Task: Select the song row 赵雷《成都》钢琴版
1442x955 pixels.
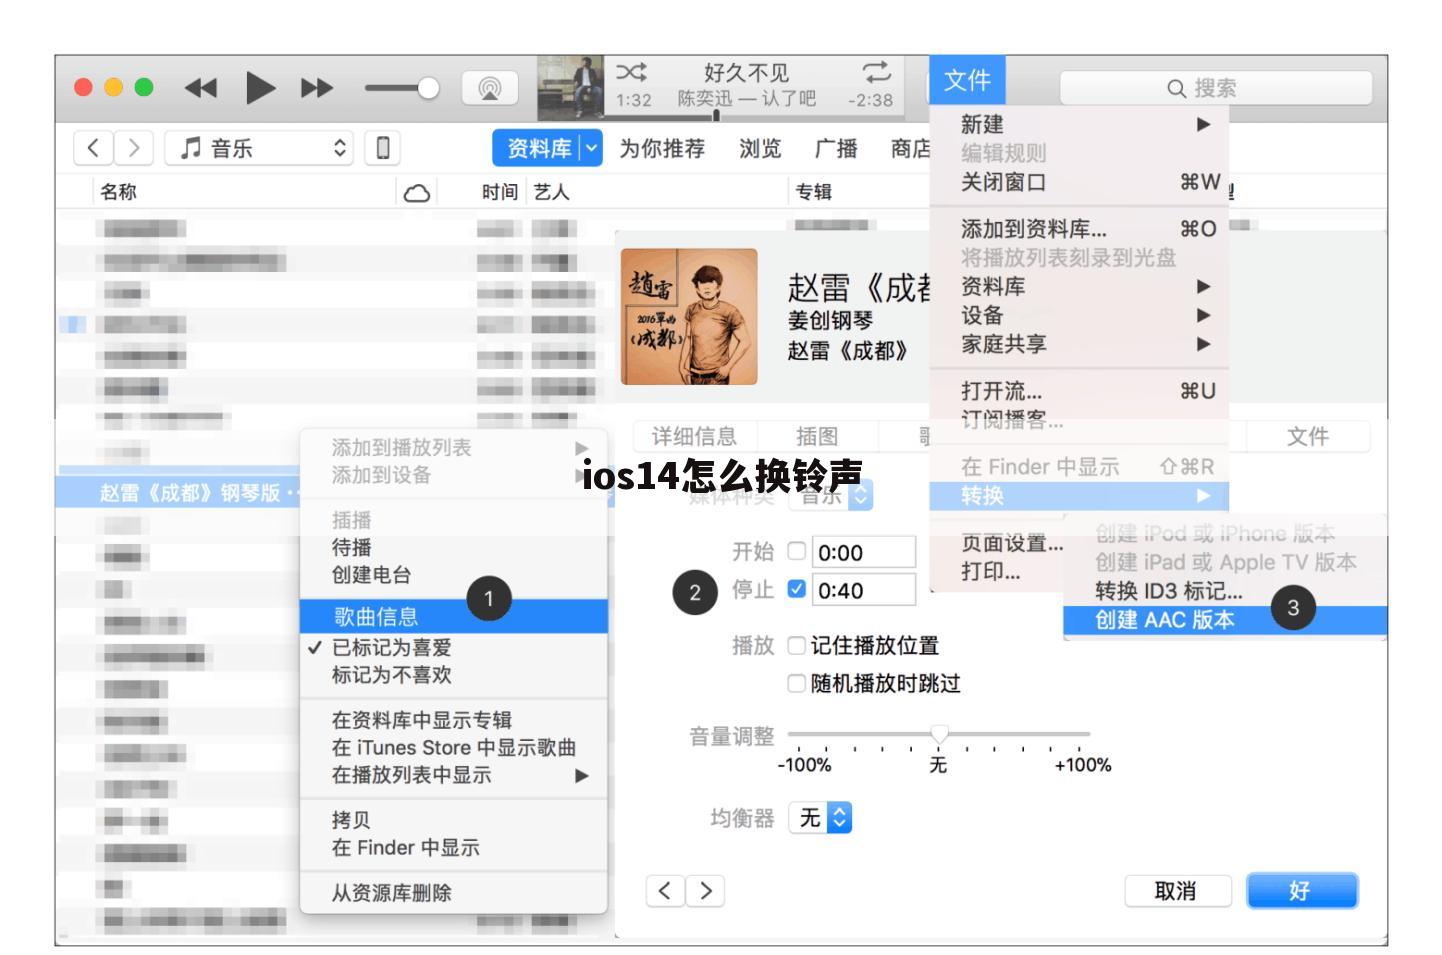Action: click(178, 493)
